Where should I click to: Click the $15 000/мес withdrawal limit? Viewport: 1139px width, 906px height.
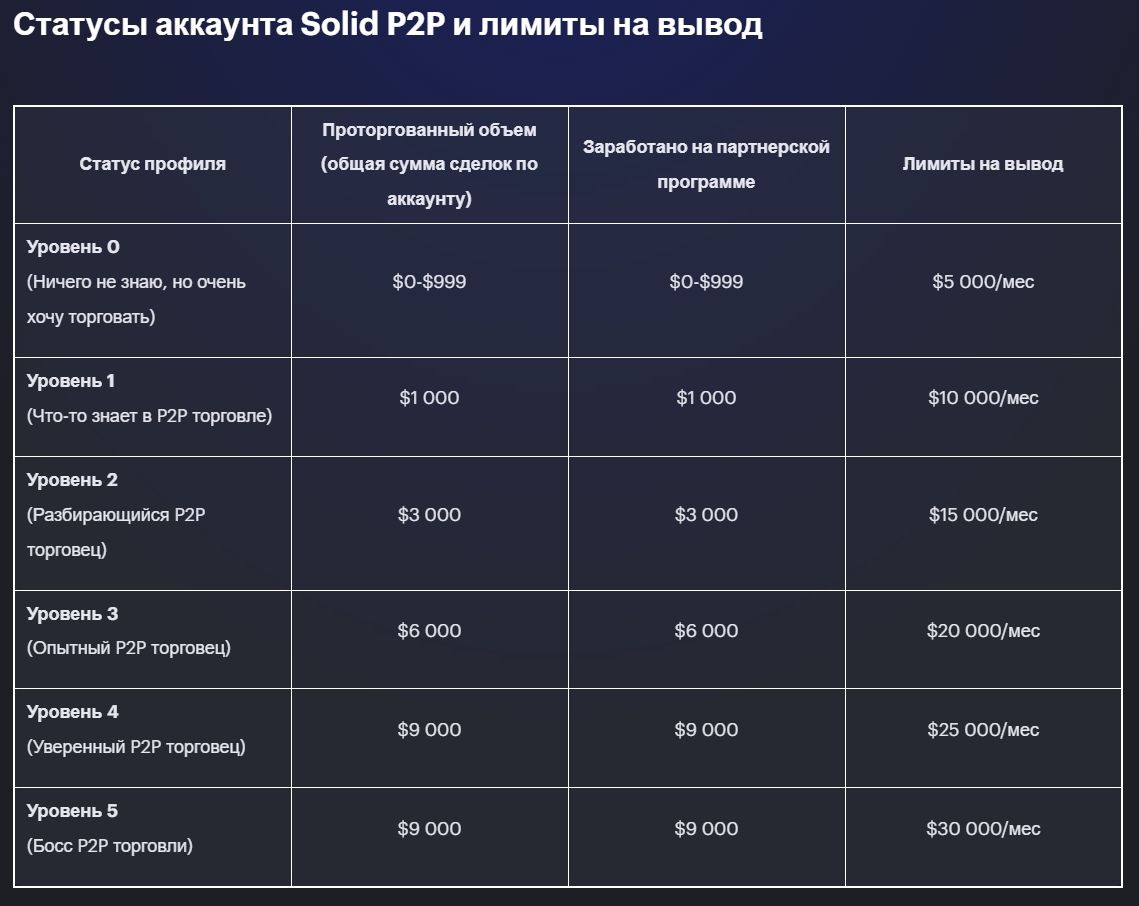[984, 514]
